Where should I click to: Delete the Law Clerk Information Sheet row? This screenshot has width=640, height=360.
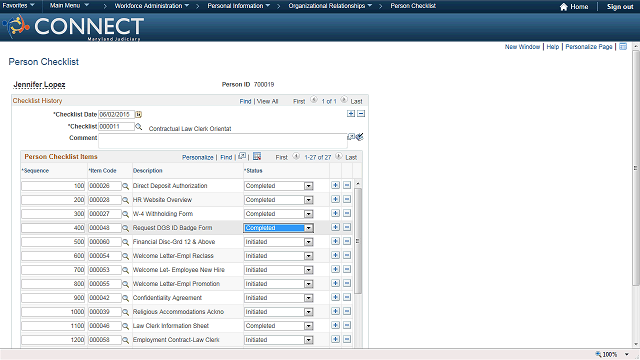click(x=347, y=325)
